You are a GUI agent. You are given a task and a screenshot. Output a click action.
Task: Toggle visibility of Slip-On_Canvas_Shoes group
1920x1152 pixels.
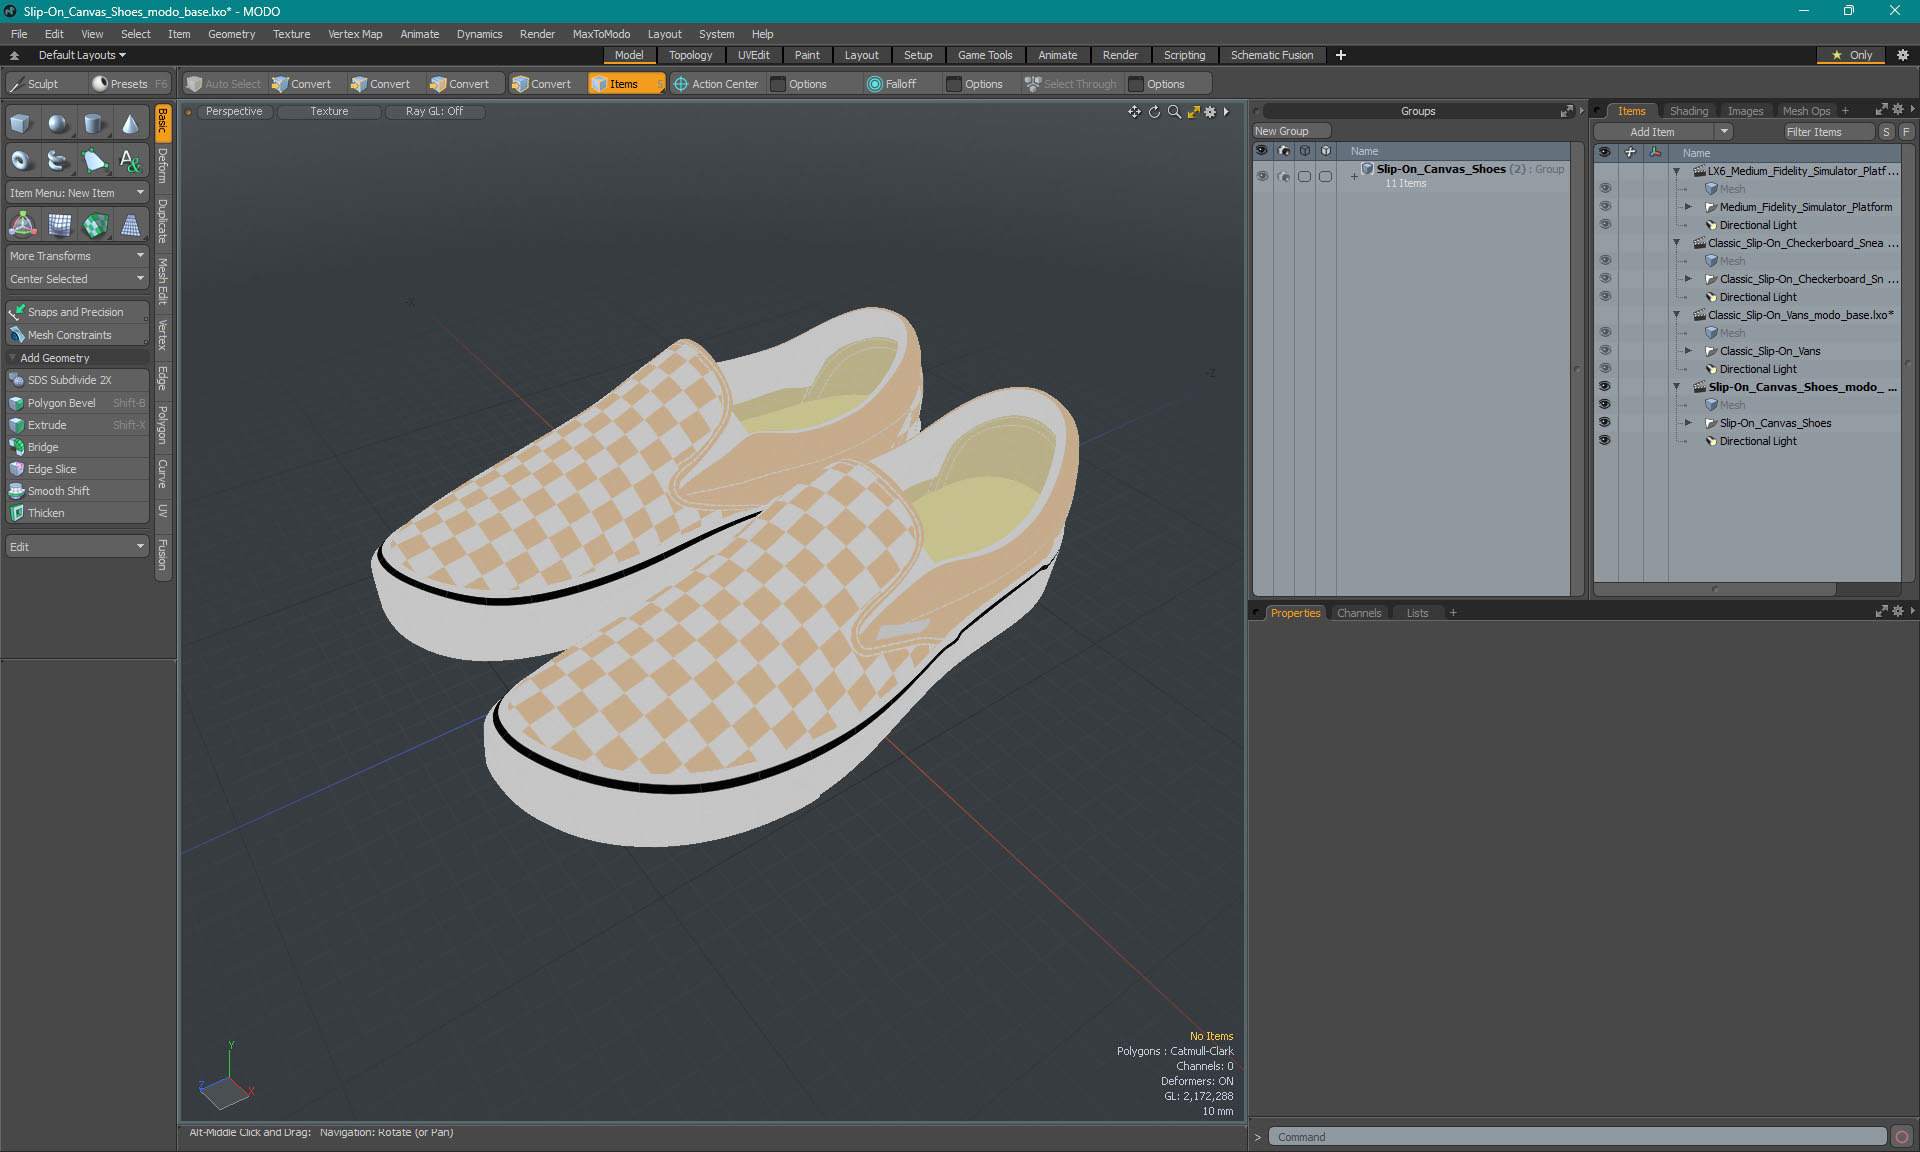pyautogui.click(x=1262, y=176)
